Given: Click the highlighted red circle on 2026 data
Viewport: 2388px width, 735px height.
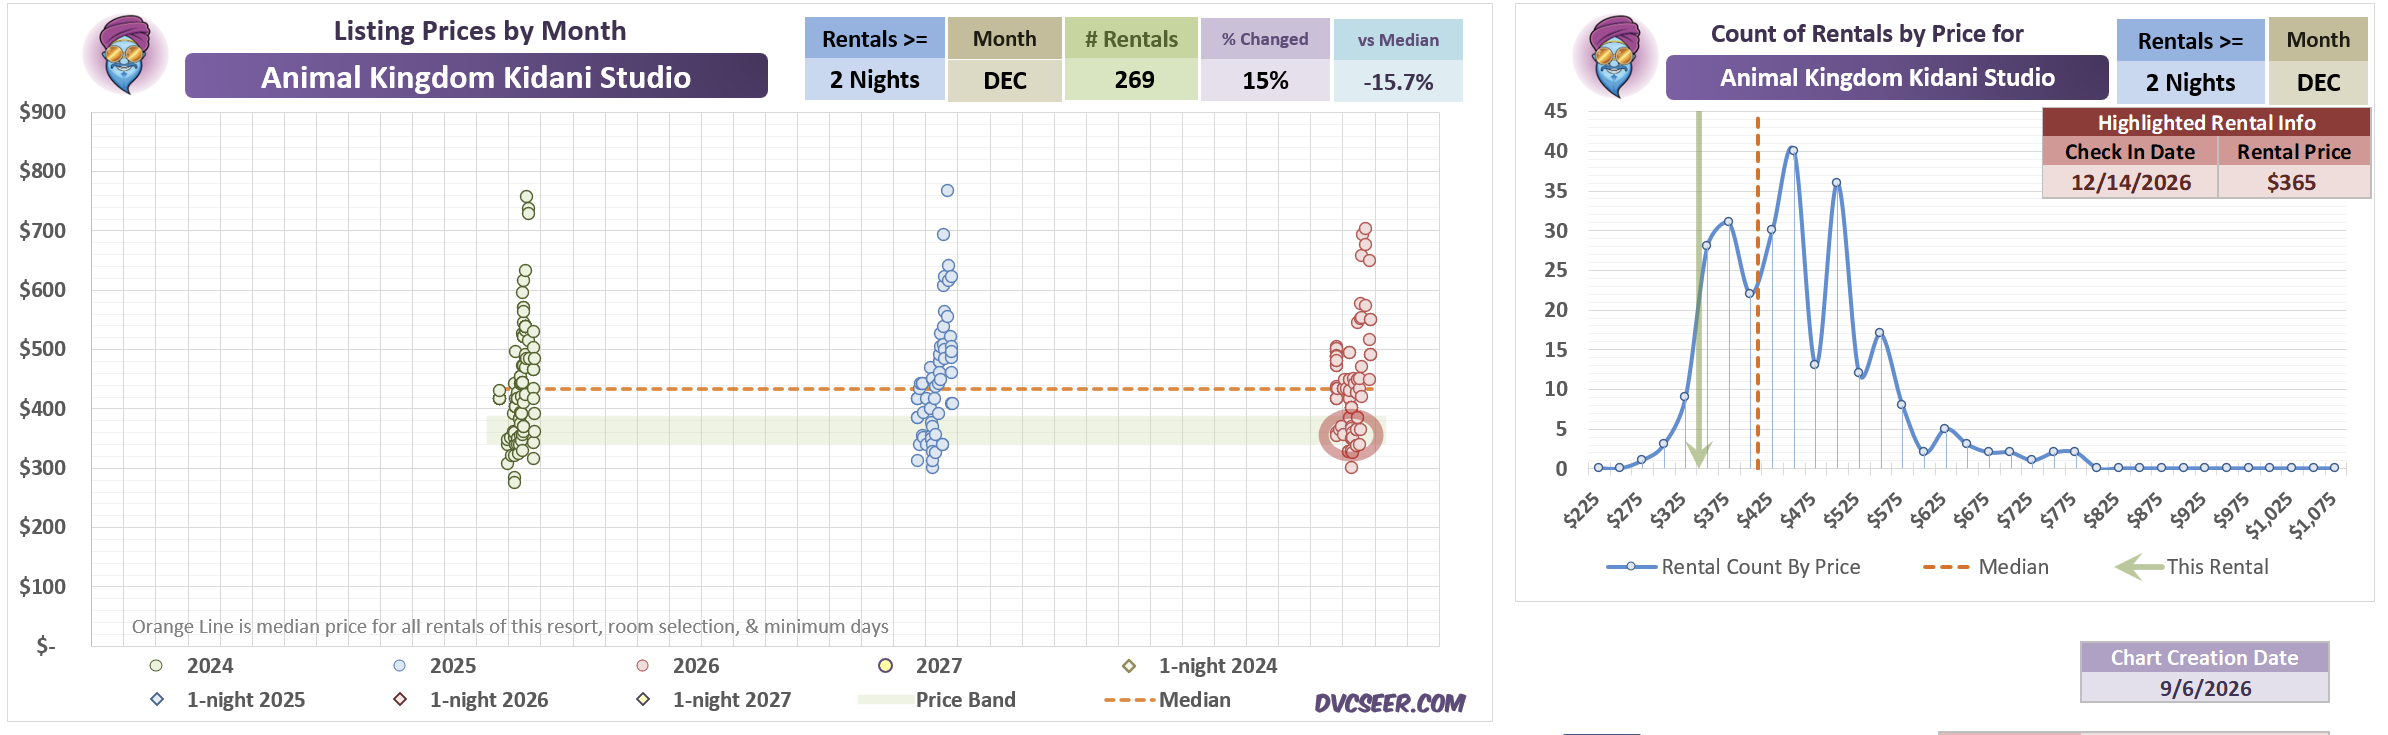Looking at the screenshot, I should [1351, 435].
